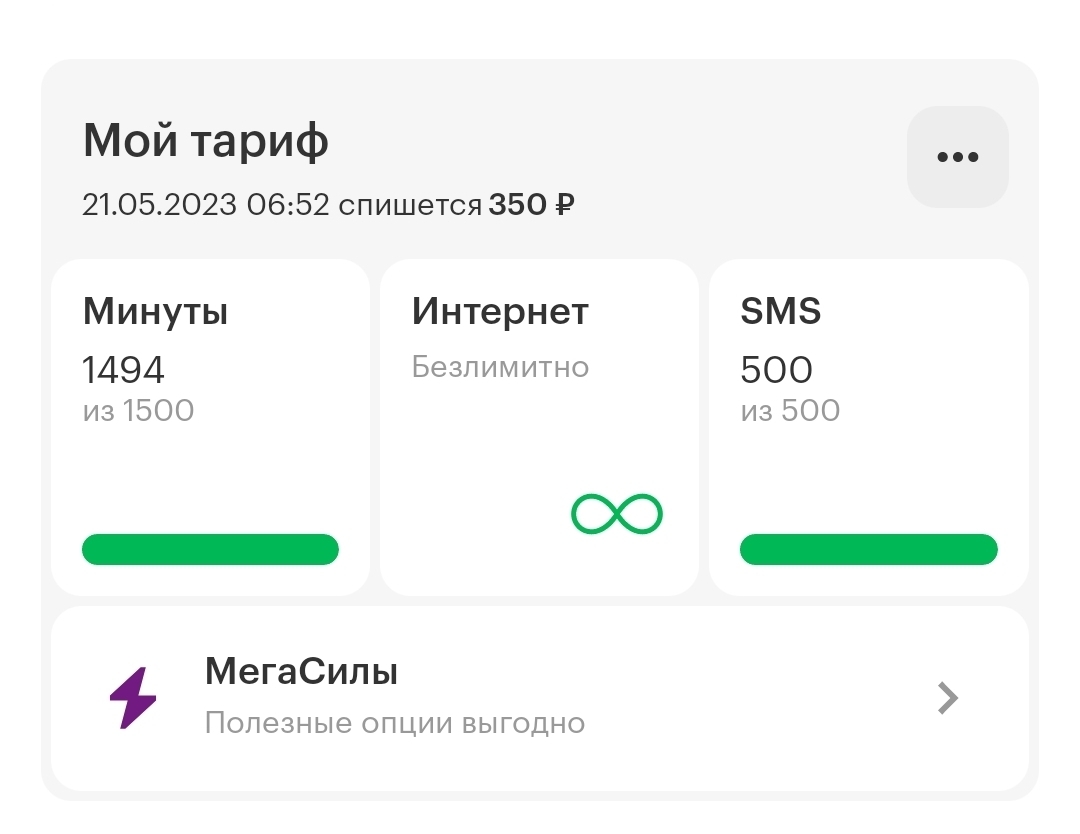Tap the 350 ₽ charge date line

click(x=328, y=205)
